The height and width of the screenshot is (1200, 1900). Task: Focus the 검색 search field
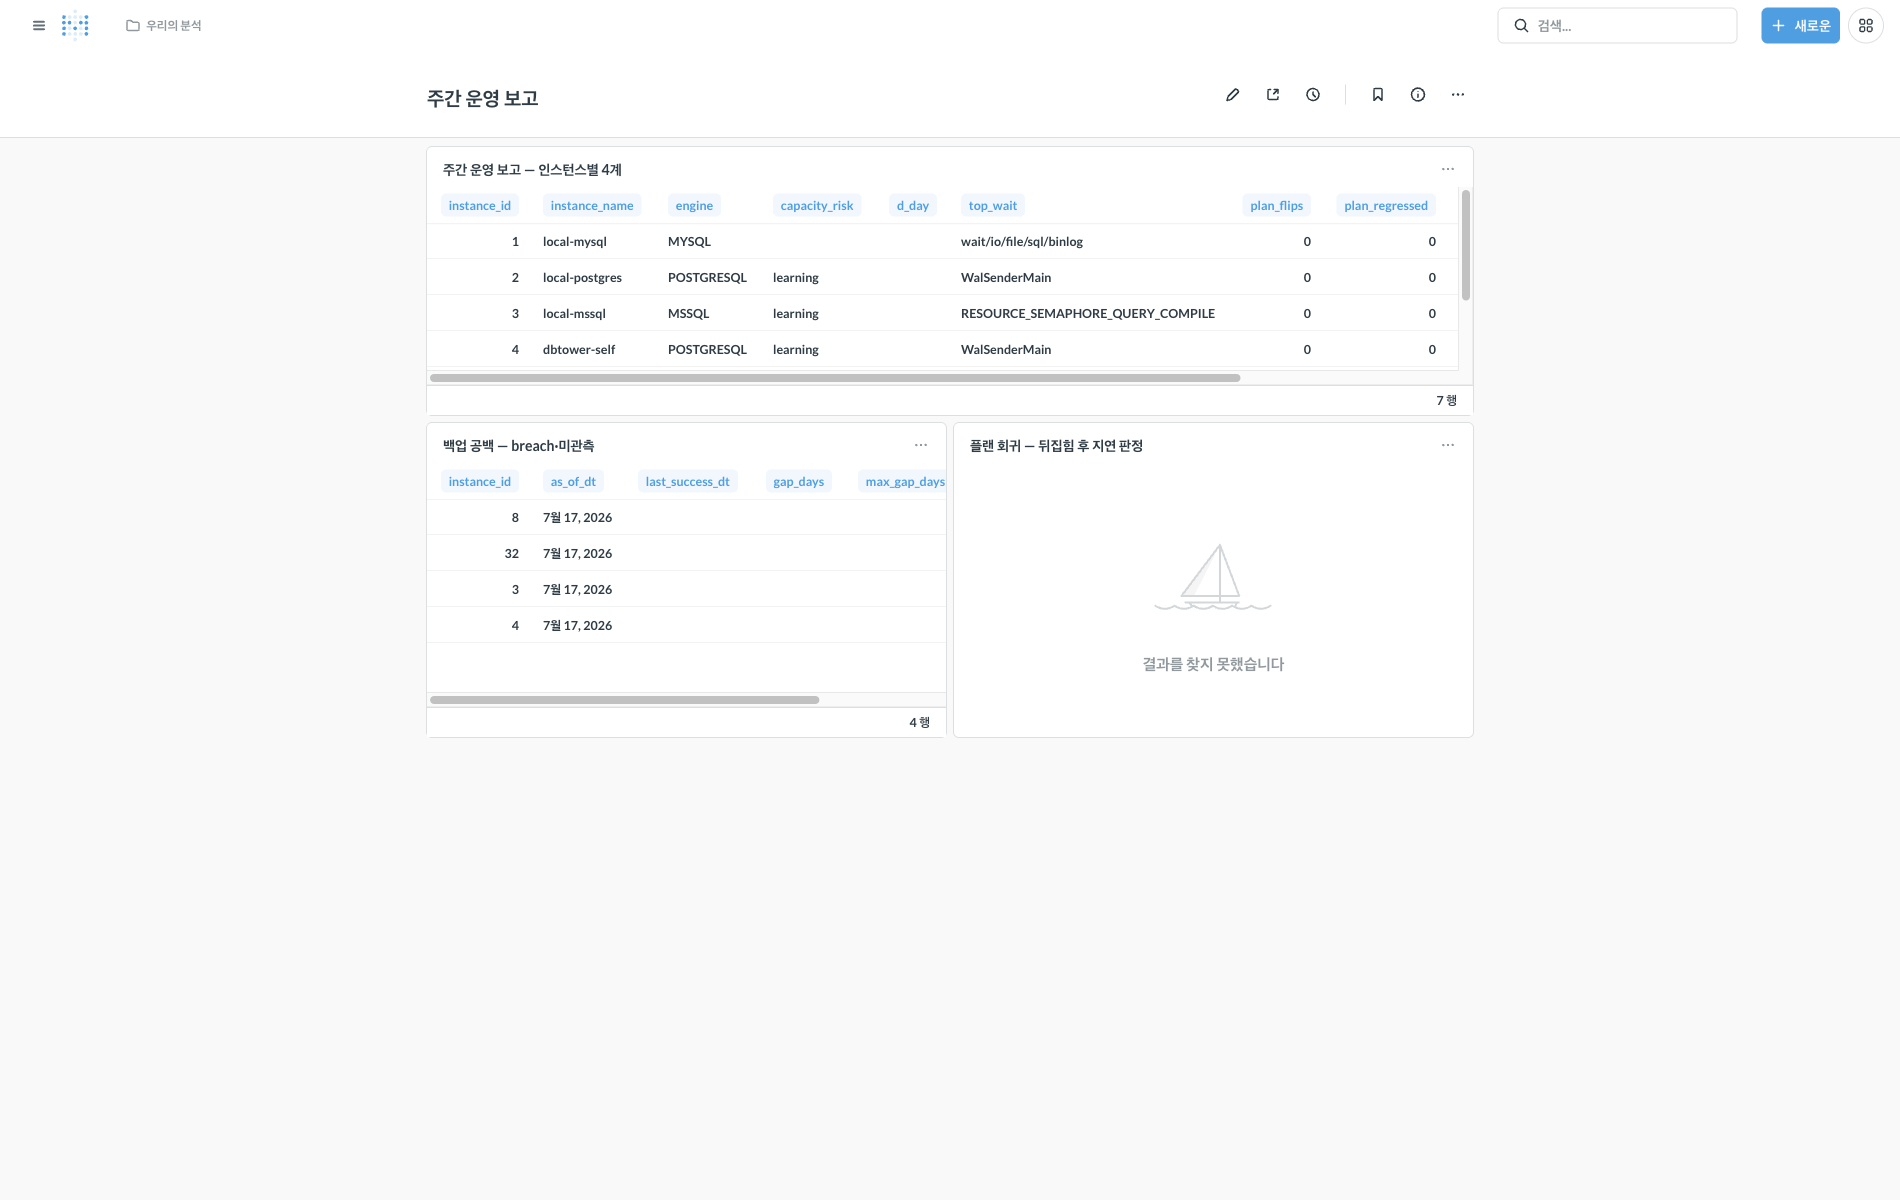point(1617,26)
